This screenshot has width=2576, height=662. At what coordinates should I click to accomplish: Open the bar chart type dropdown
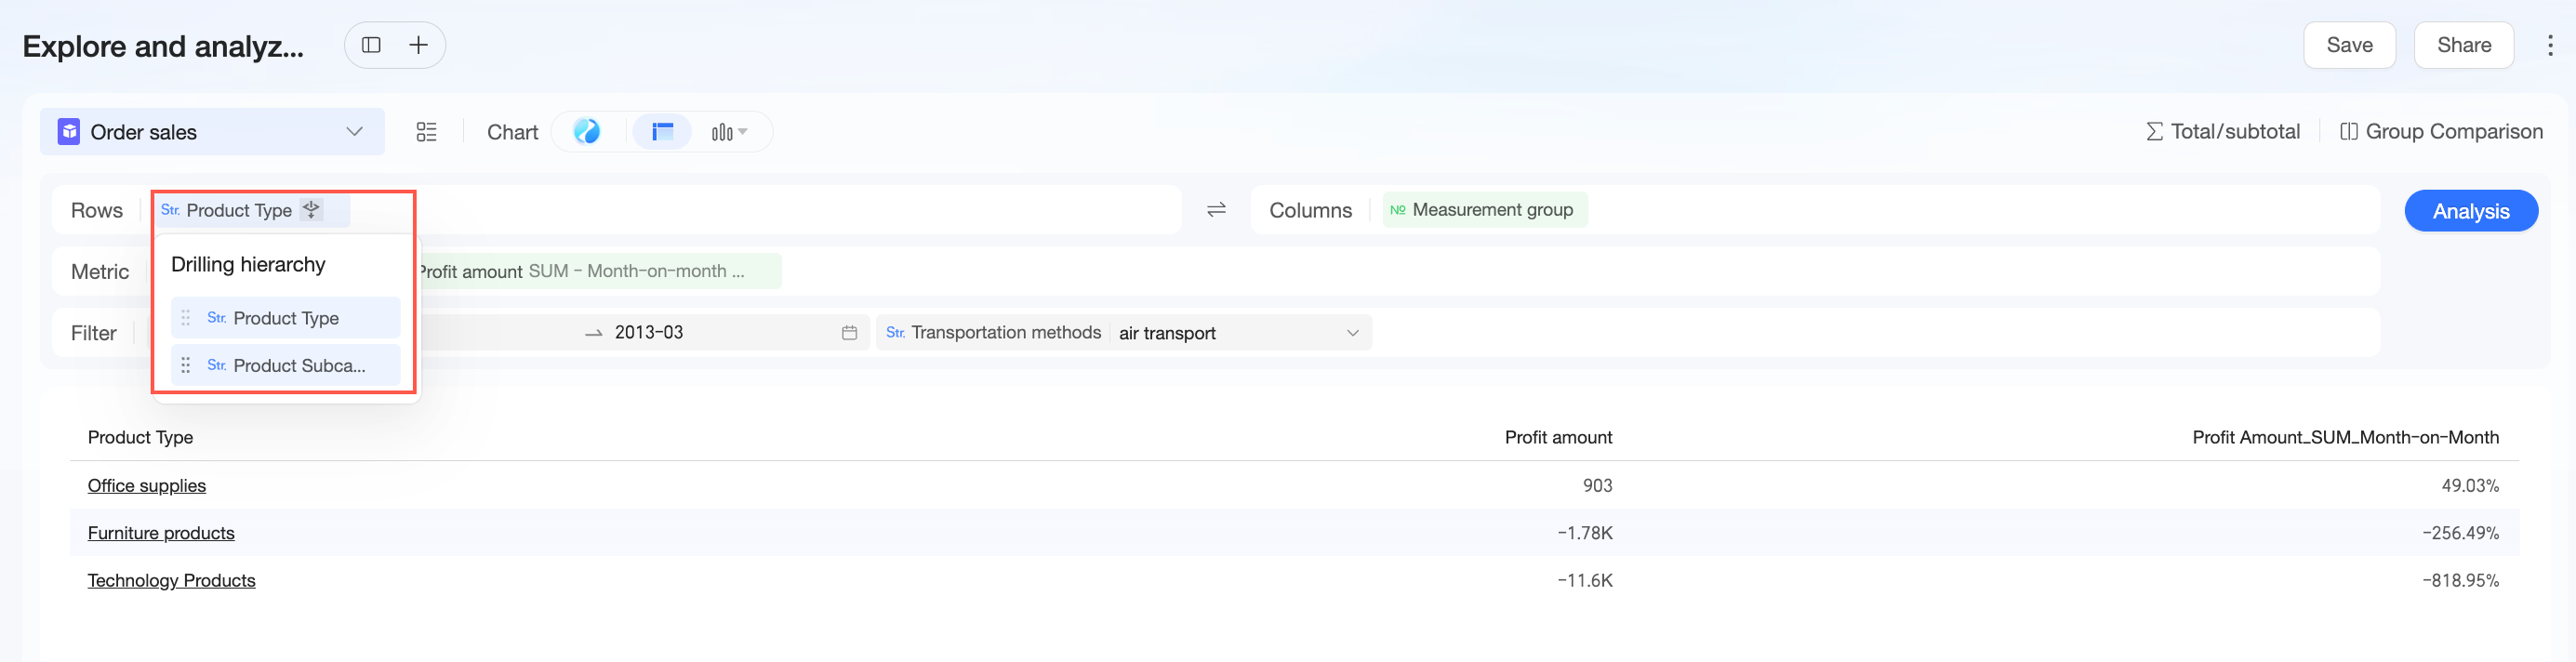[x=729, y=132]
